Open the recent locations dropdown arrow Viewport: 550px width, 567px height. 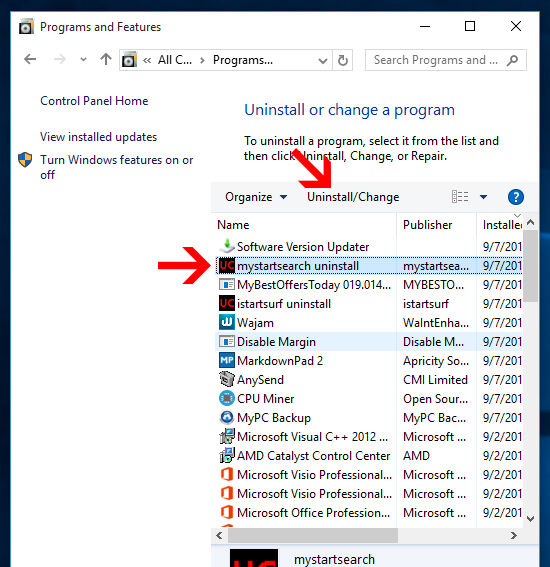84,59
